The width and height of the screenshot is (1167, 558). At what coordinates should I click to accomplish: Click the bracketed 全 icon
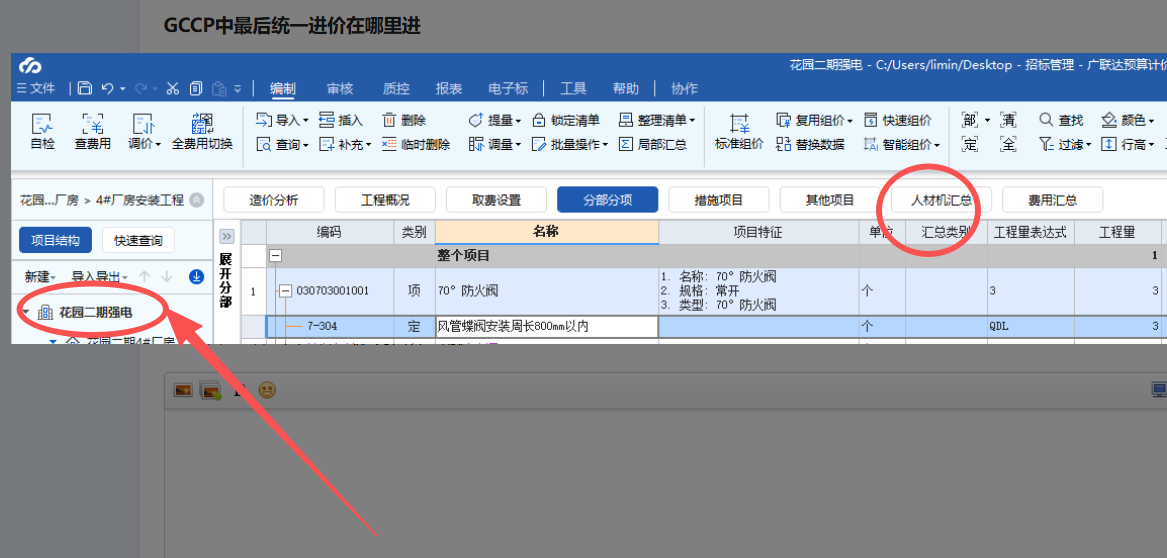1008,144
